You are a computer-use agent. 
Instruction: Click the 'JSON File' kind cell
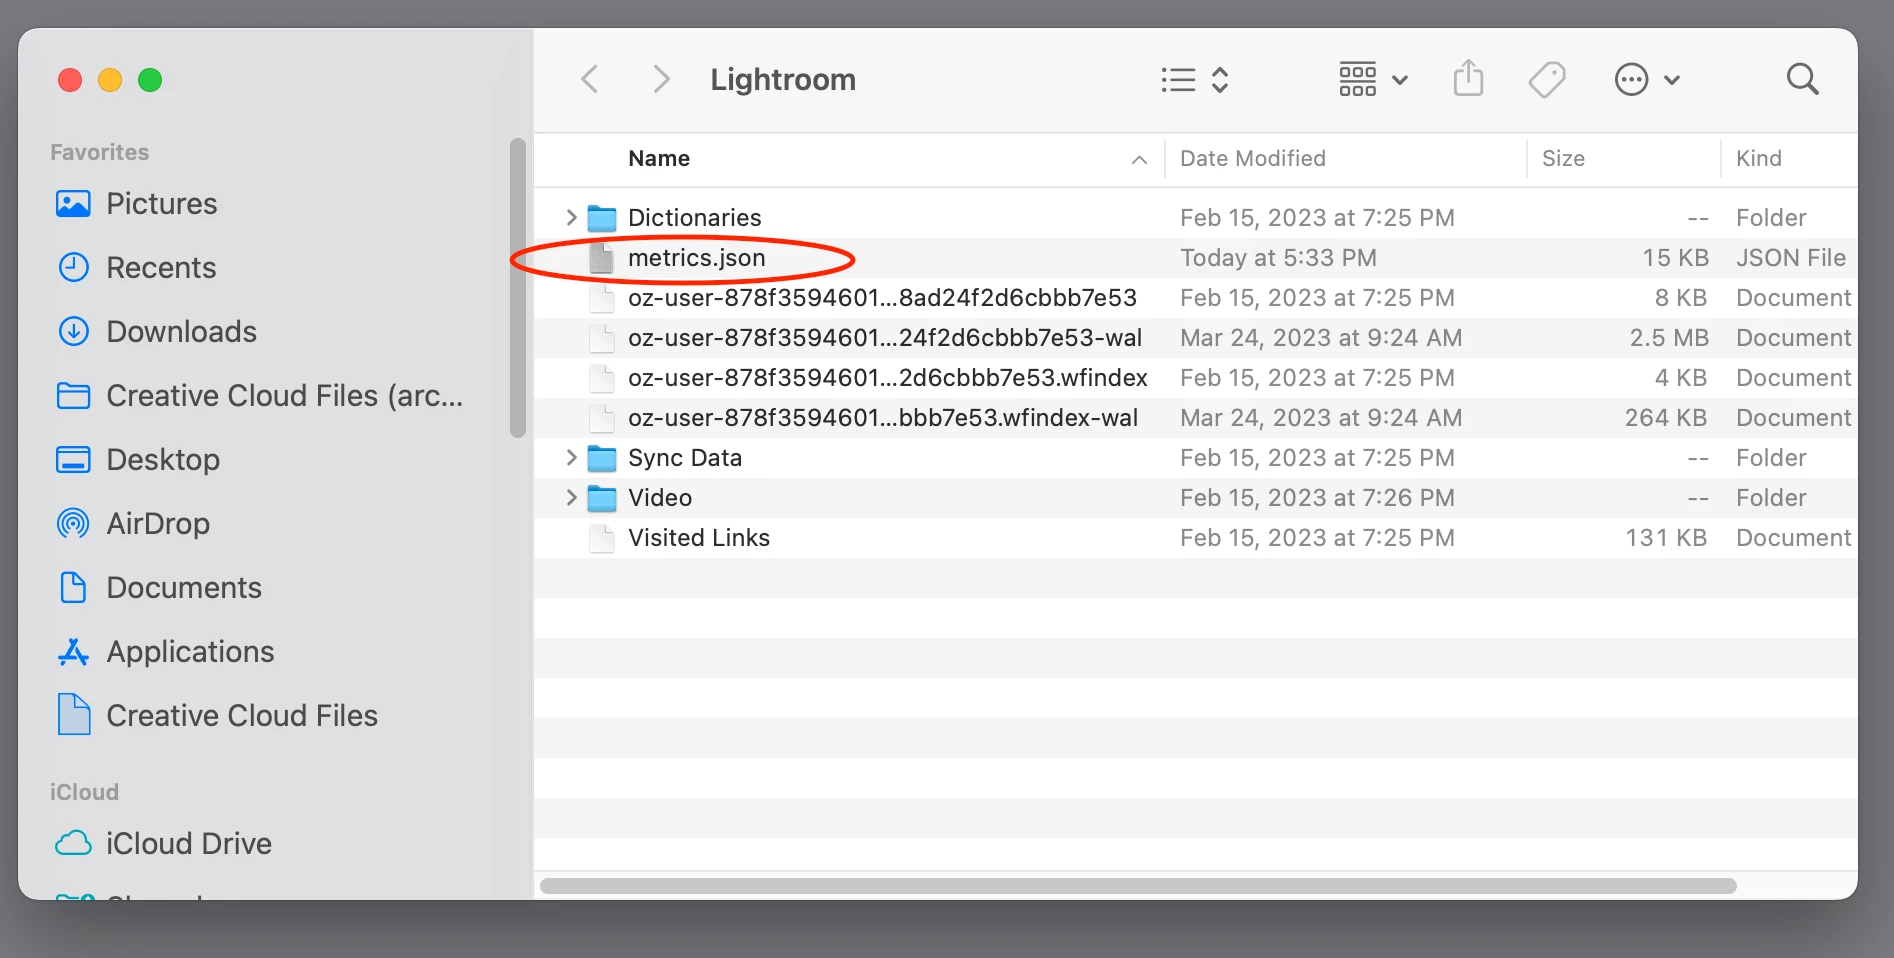tap(1791, 258)
